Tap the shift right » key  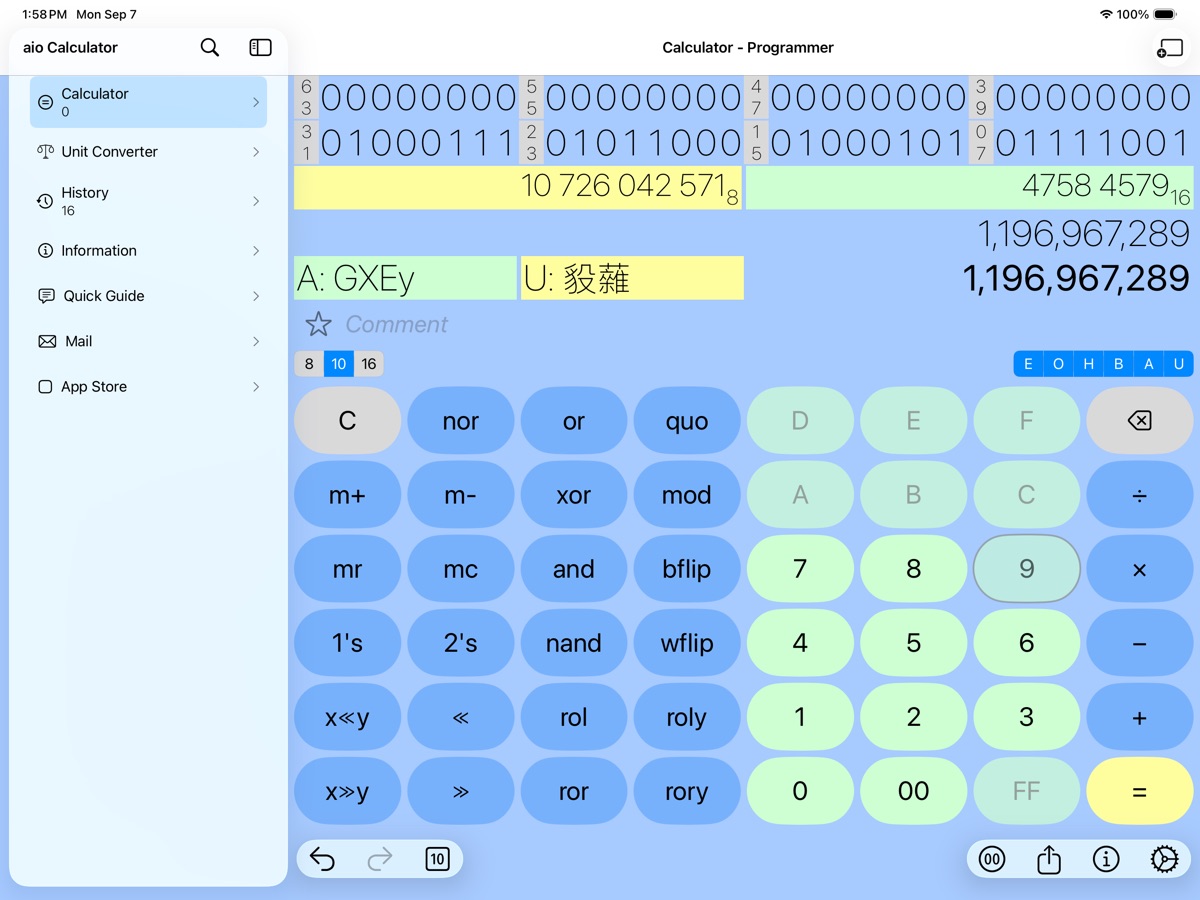point(460,791)
